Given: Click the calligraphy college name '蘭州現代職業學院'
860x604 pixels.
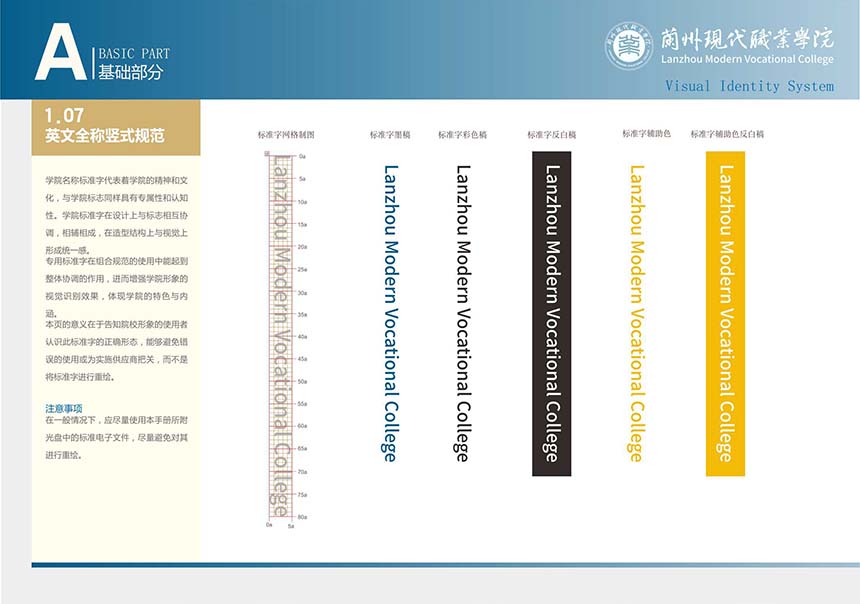Looking at the screenshot, I should (746, 38).
